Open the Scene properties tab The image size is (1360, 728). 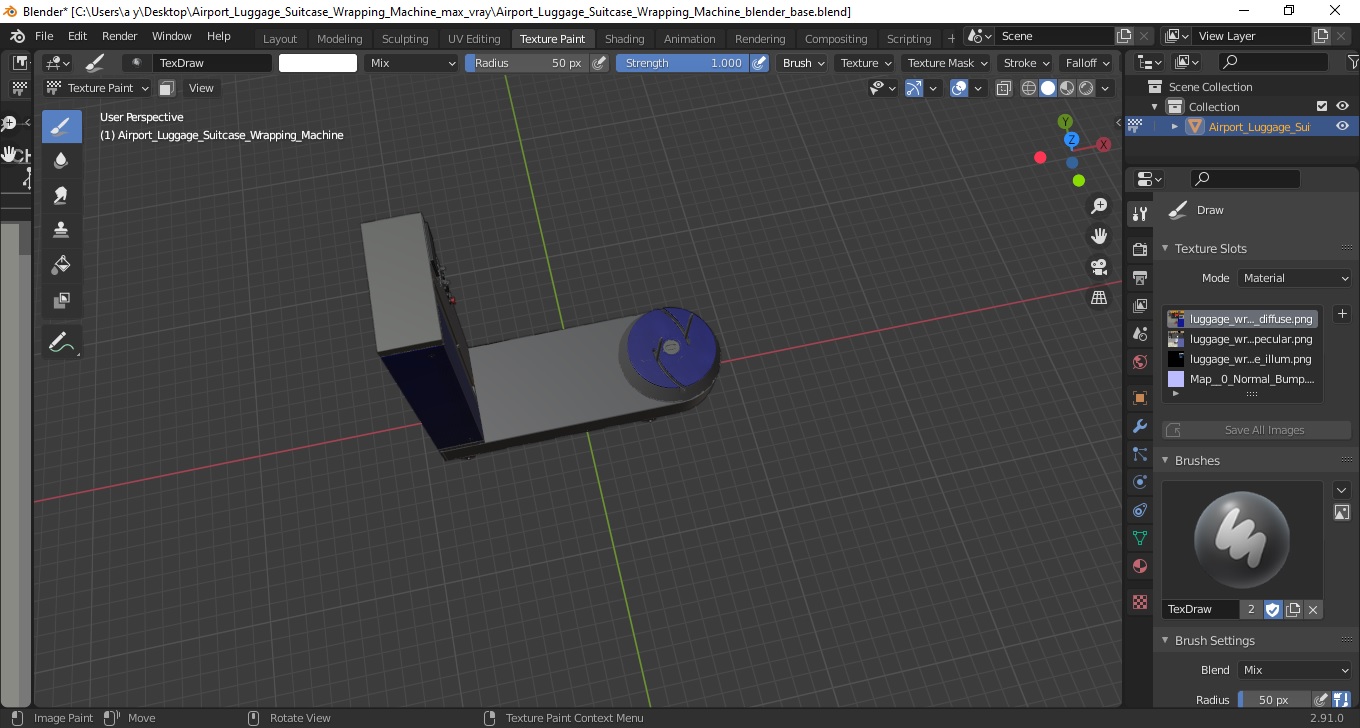[1139, 334]
